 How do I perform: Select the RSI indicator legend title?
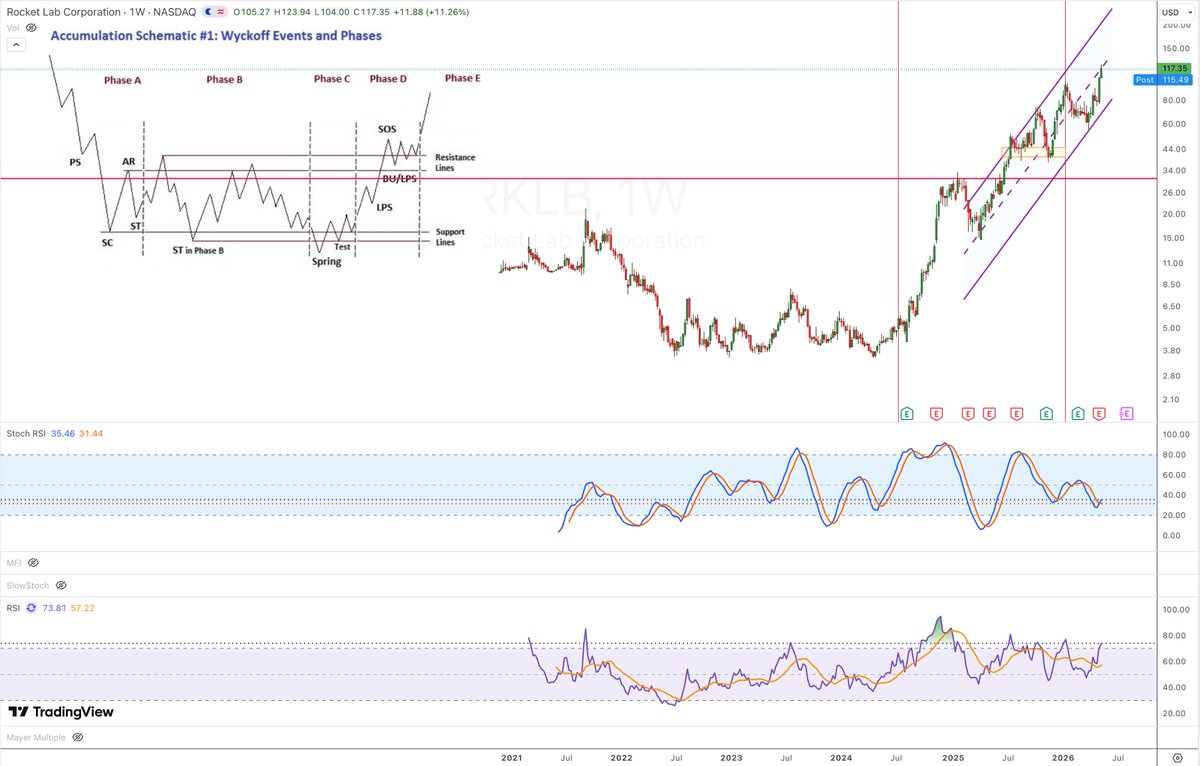[x=14, y=607]
